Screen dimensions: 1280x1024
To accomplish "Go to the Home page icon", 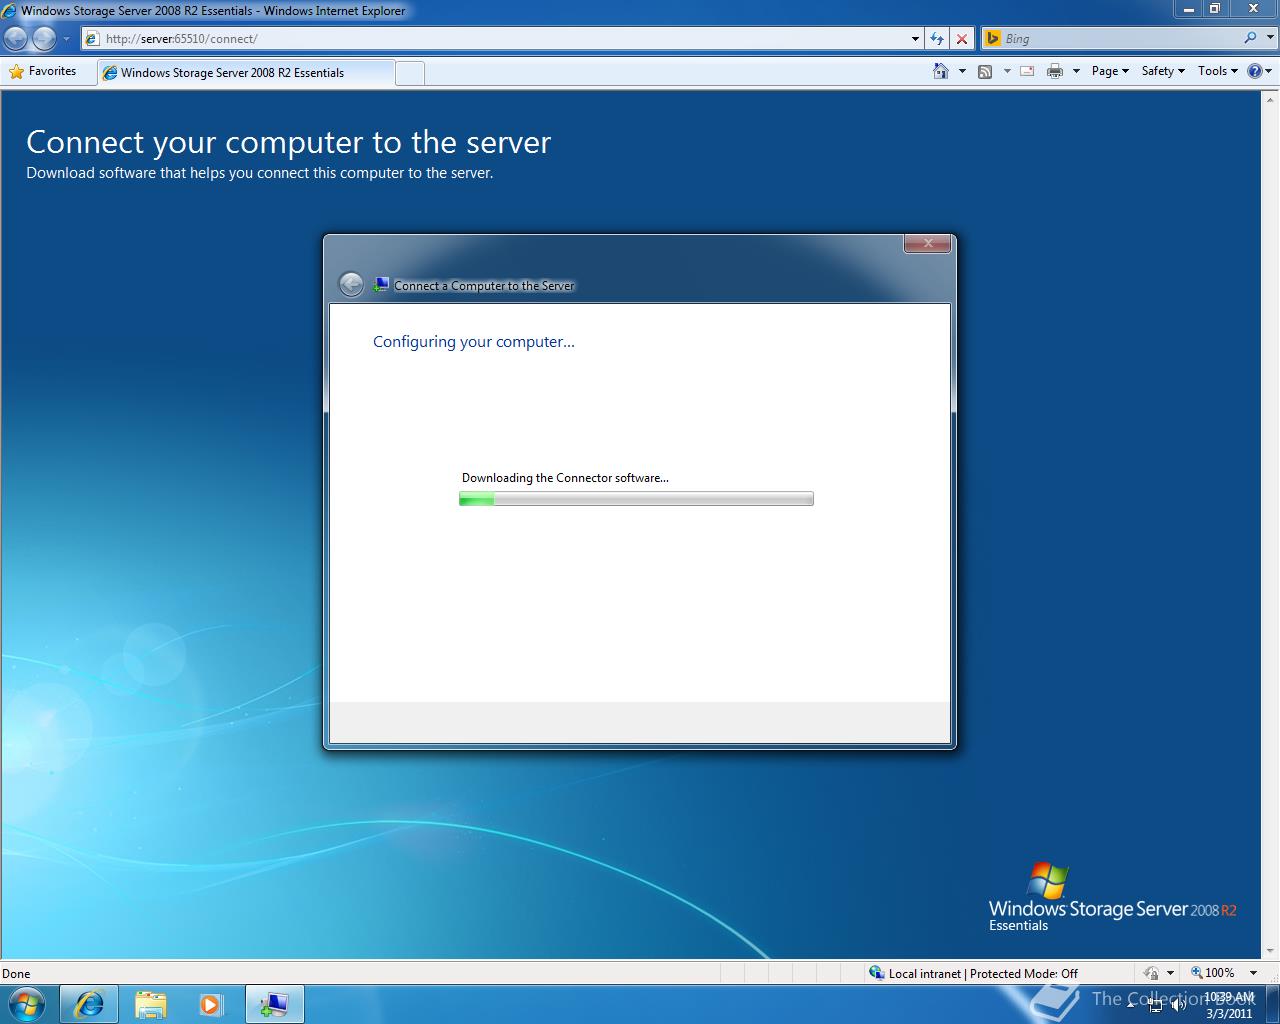I will pos(940,71).
